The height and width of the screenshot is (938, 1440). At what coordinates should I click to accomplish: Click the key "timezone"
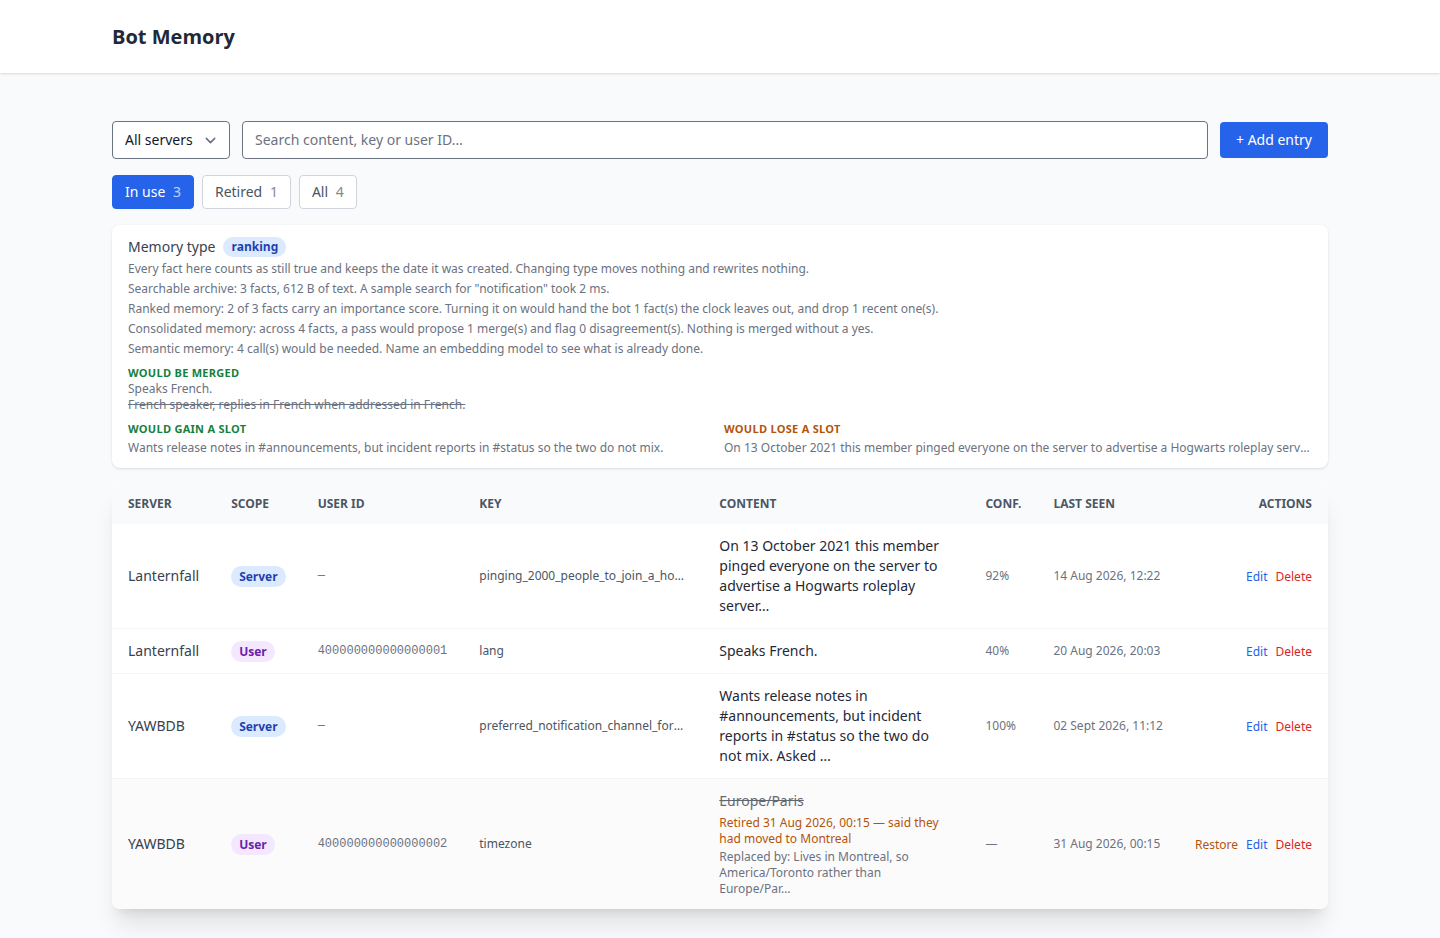[505, 844]
